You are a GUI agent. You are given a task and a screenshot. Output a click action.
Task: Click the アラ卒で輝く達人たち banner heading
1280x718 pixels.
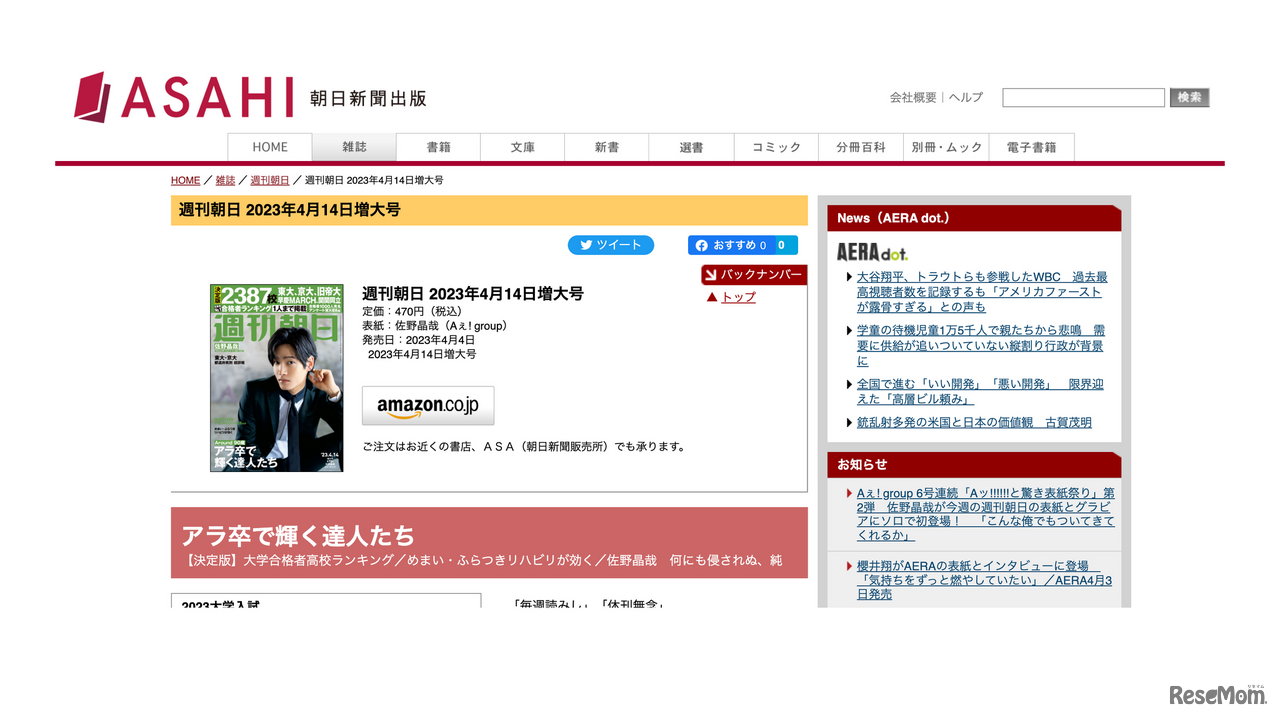[x=298, y=535]
